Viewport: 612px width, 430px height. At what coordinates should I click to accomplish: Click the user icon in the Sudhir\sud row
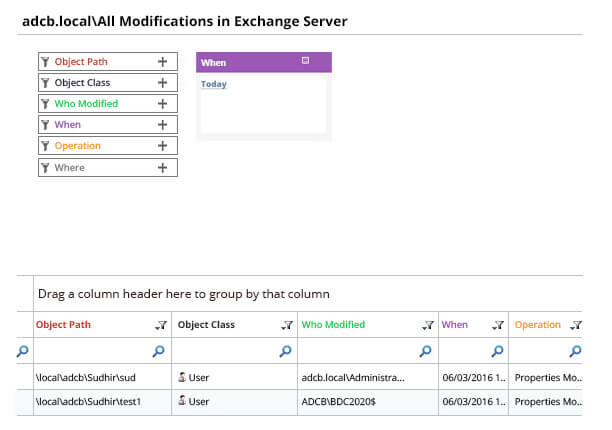coord(182,377)
